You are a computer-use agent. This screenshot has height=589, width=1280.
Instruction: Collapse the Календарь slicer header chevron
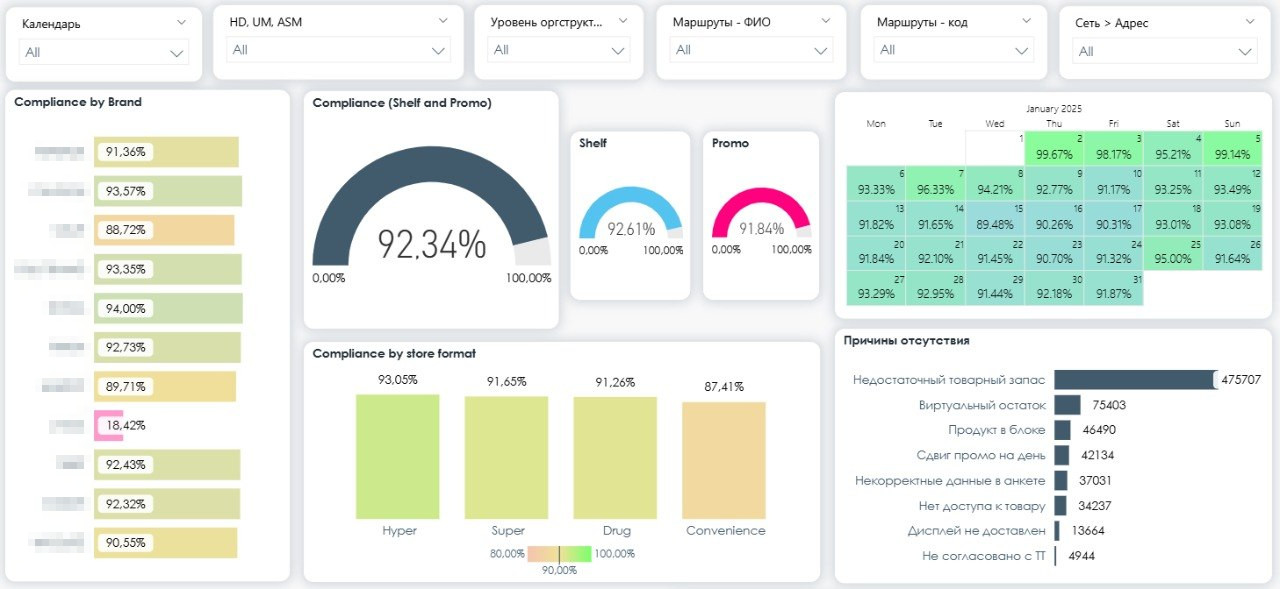pos(181,22)
